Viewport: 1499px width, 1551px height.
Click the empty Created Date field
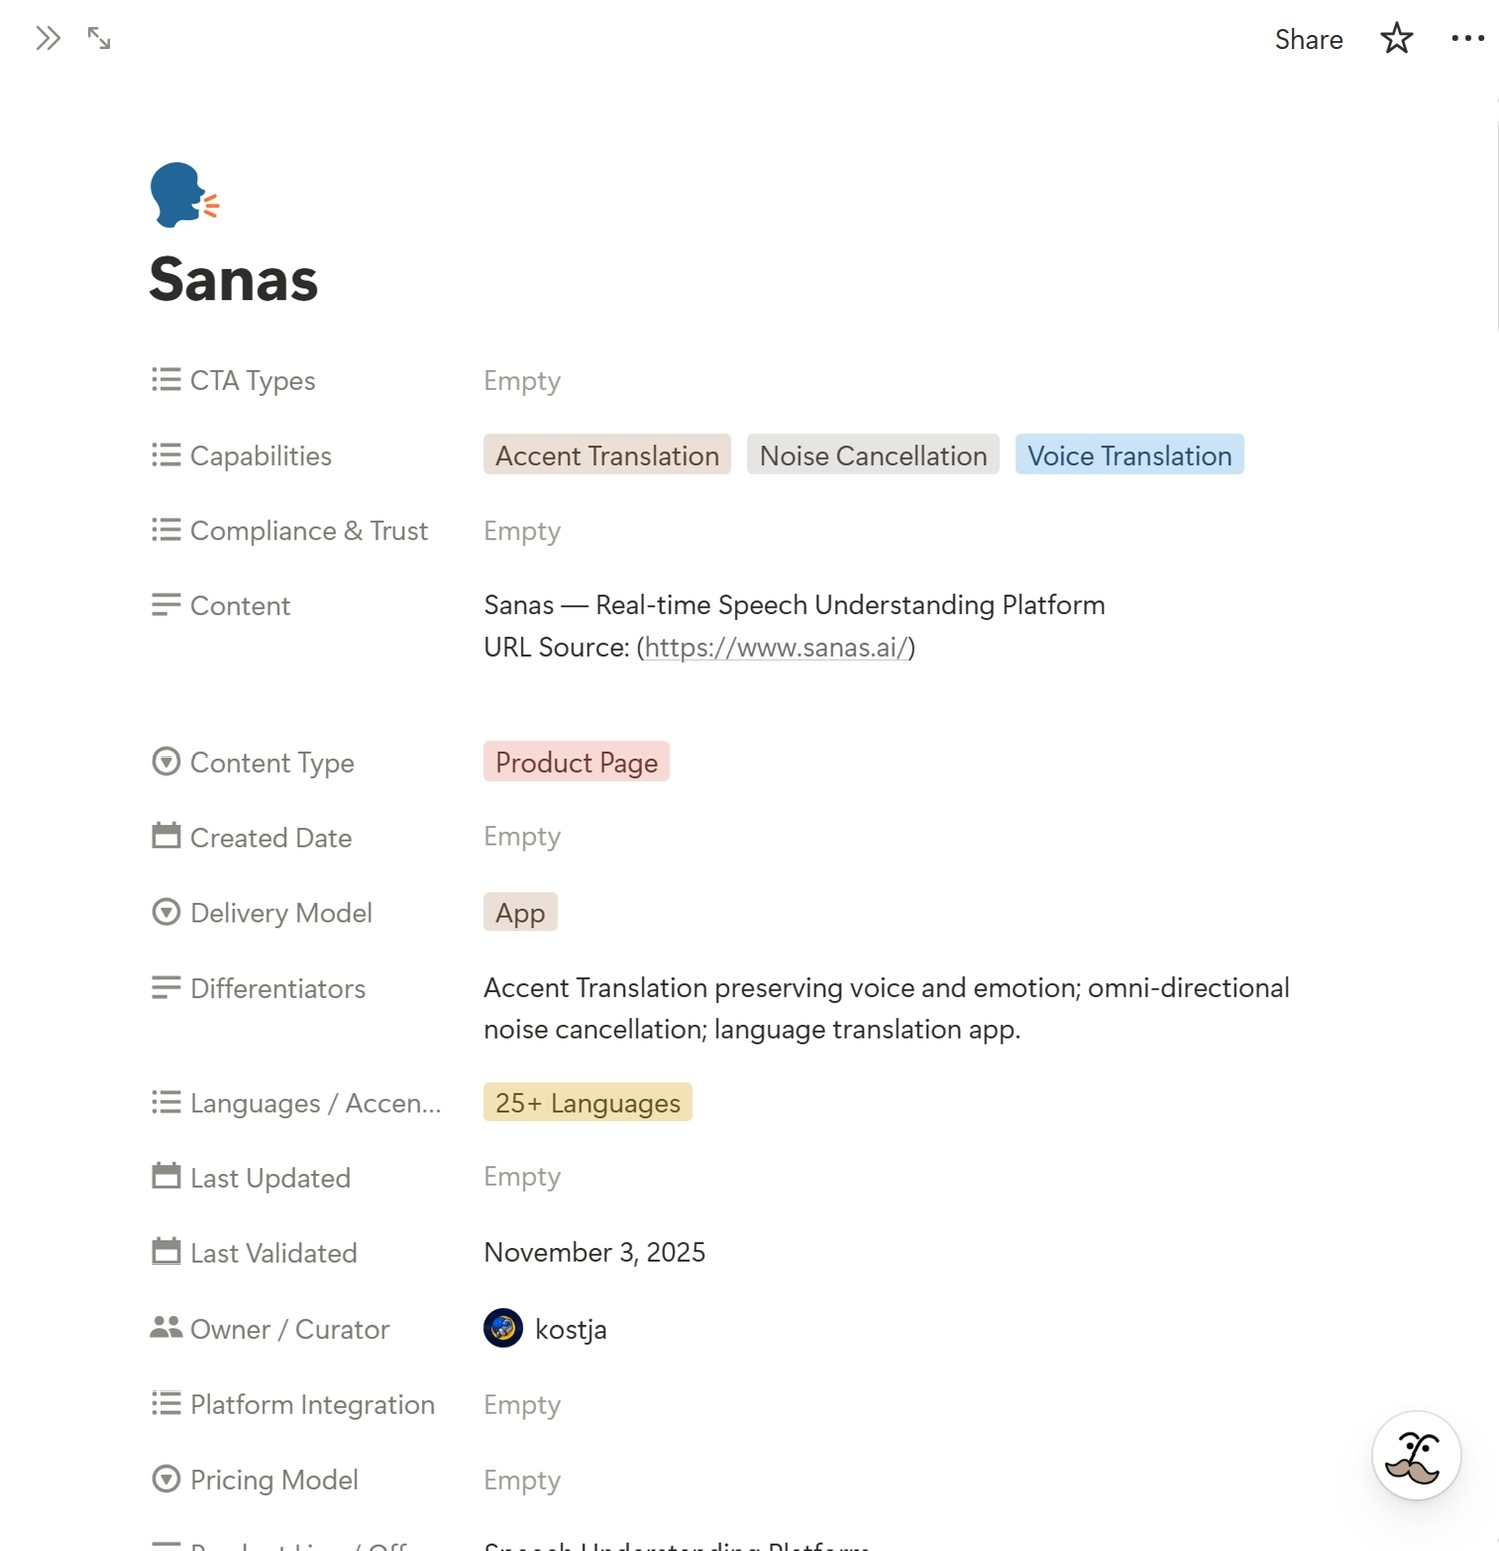click(522, 837)
